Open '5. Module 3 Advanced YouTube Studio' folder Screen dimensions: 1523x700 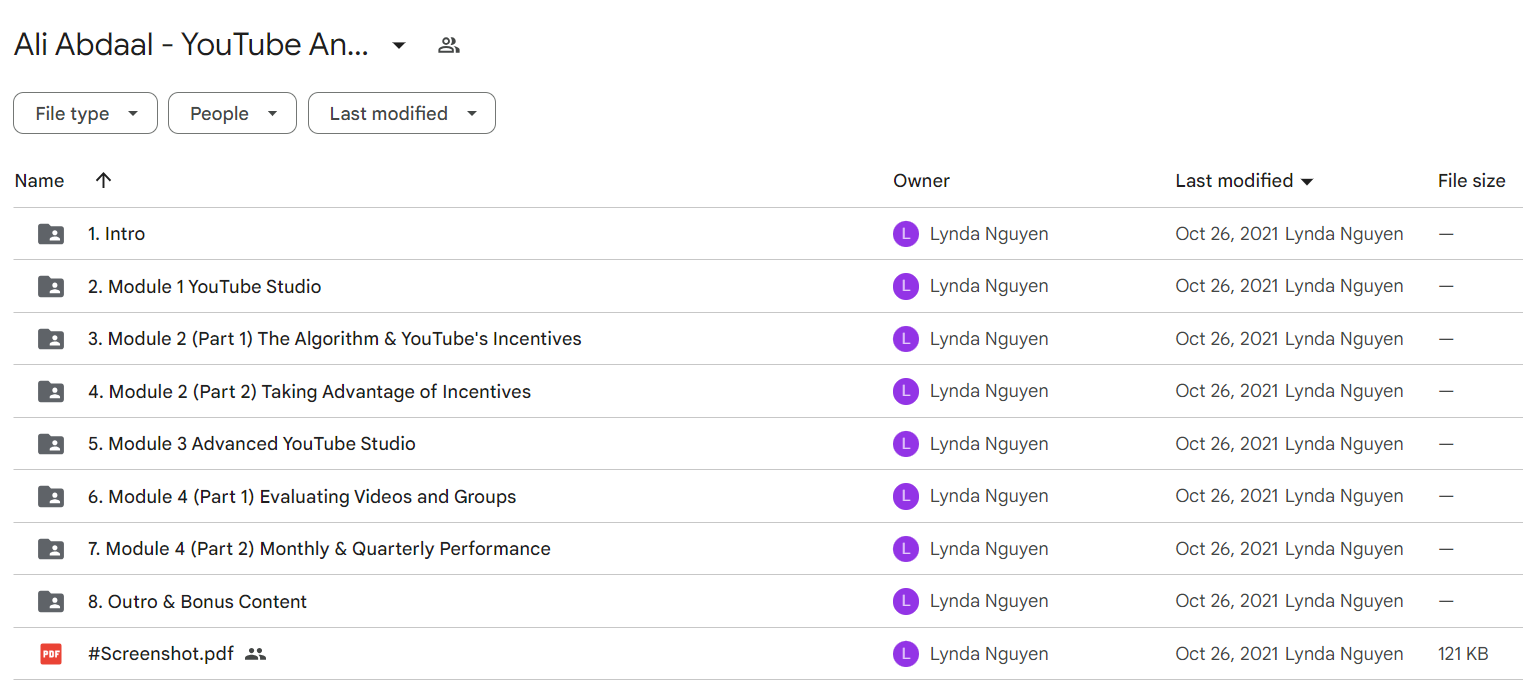(x=252, y=444)
